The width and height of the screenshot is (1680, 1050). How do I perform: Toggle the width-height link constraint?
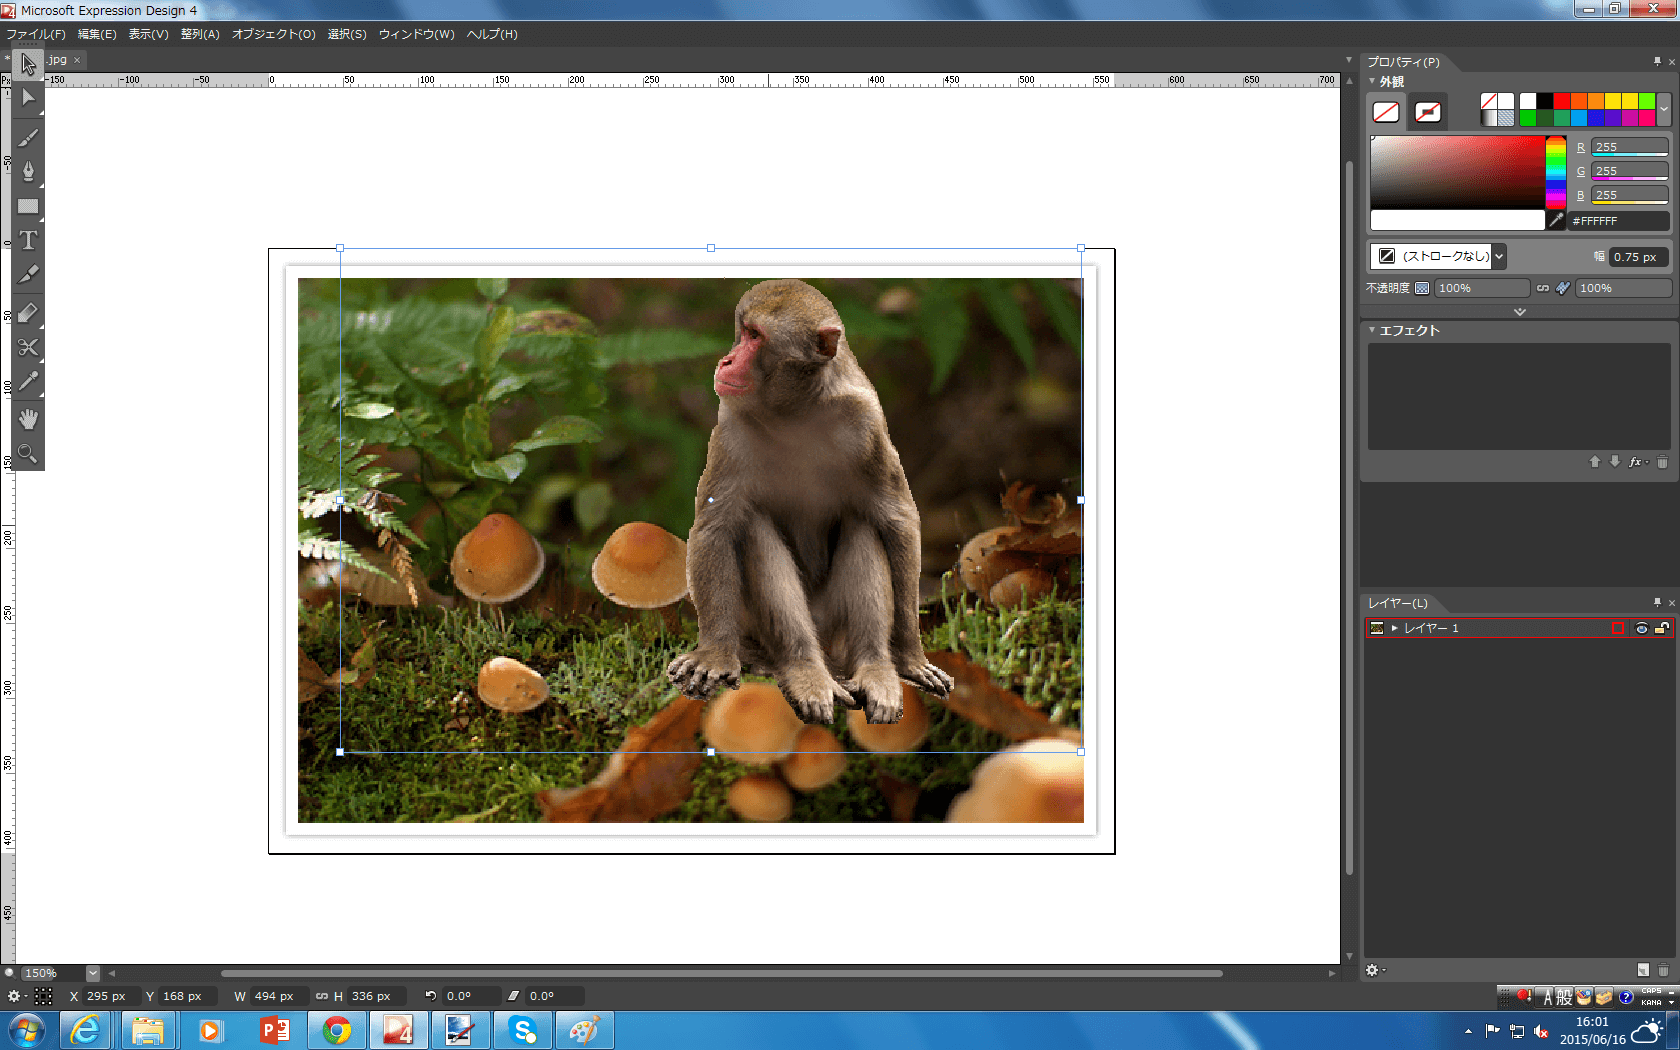321,996
